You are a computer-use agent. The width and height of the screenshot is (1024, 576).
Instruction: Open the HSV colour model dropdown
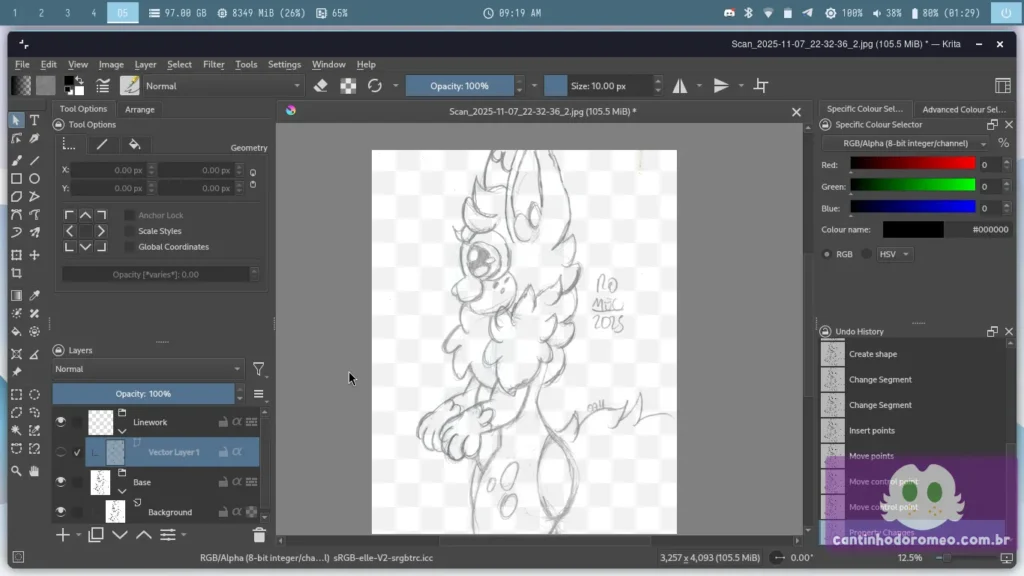tap(894, 254)
